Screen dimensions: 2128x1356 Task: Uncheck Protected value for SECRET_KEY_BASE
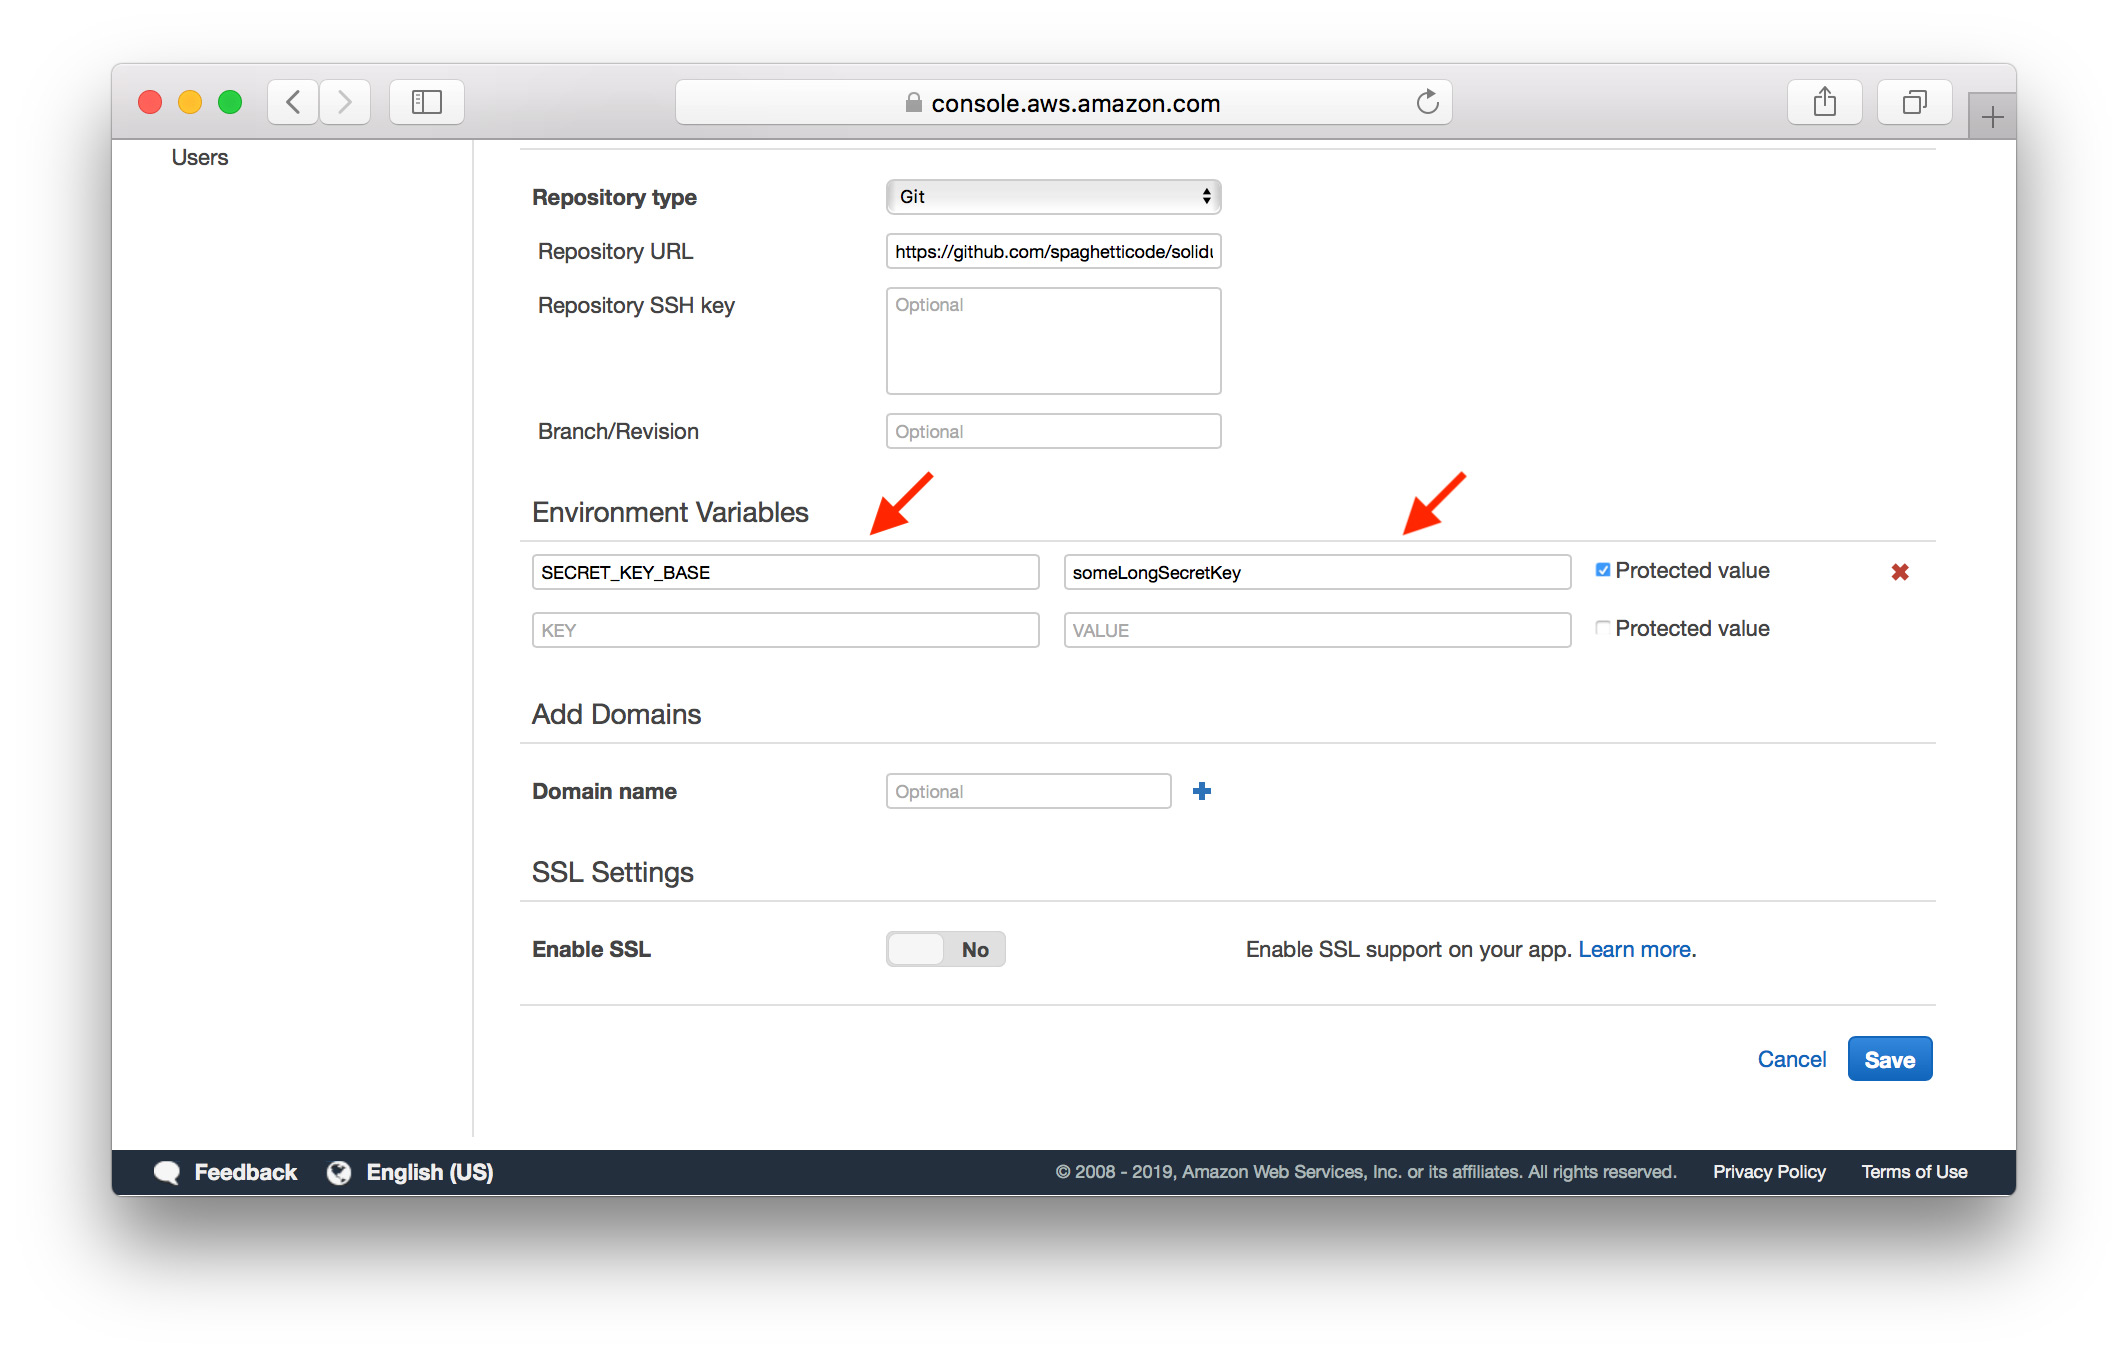1602,569
